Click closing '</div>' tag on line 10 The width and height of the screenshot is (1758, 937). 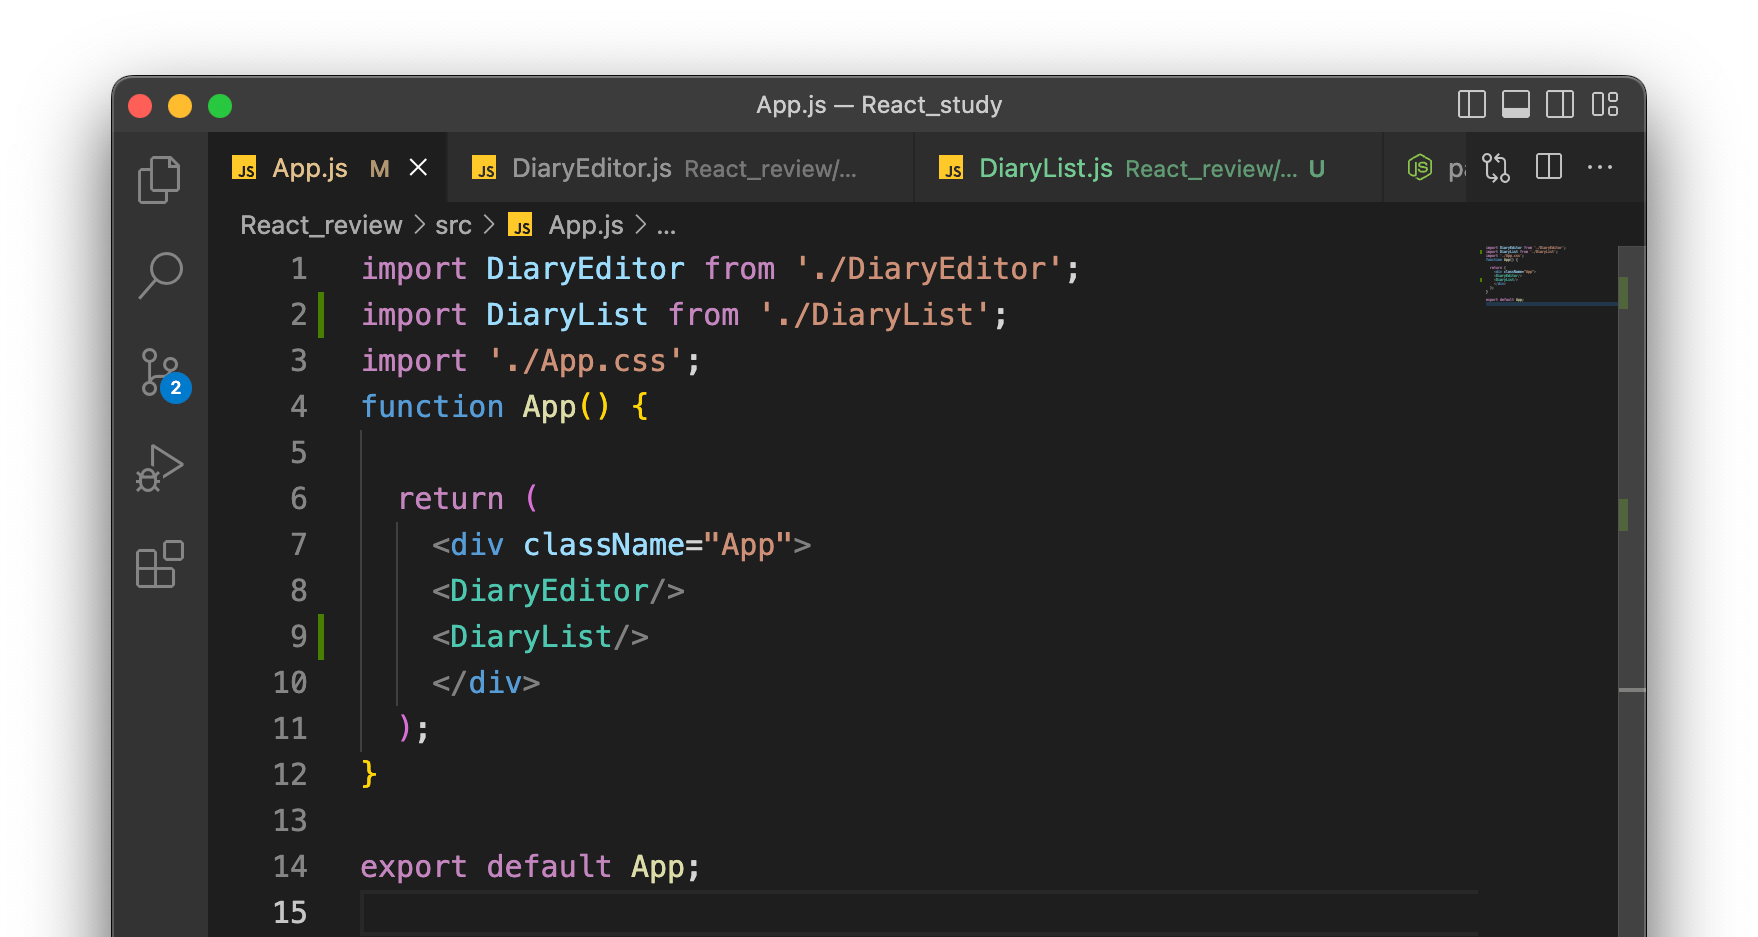486,682
